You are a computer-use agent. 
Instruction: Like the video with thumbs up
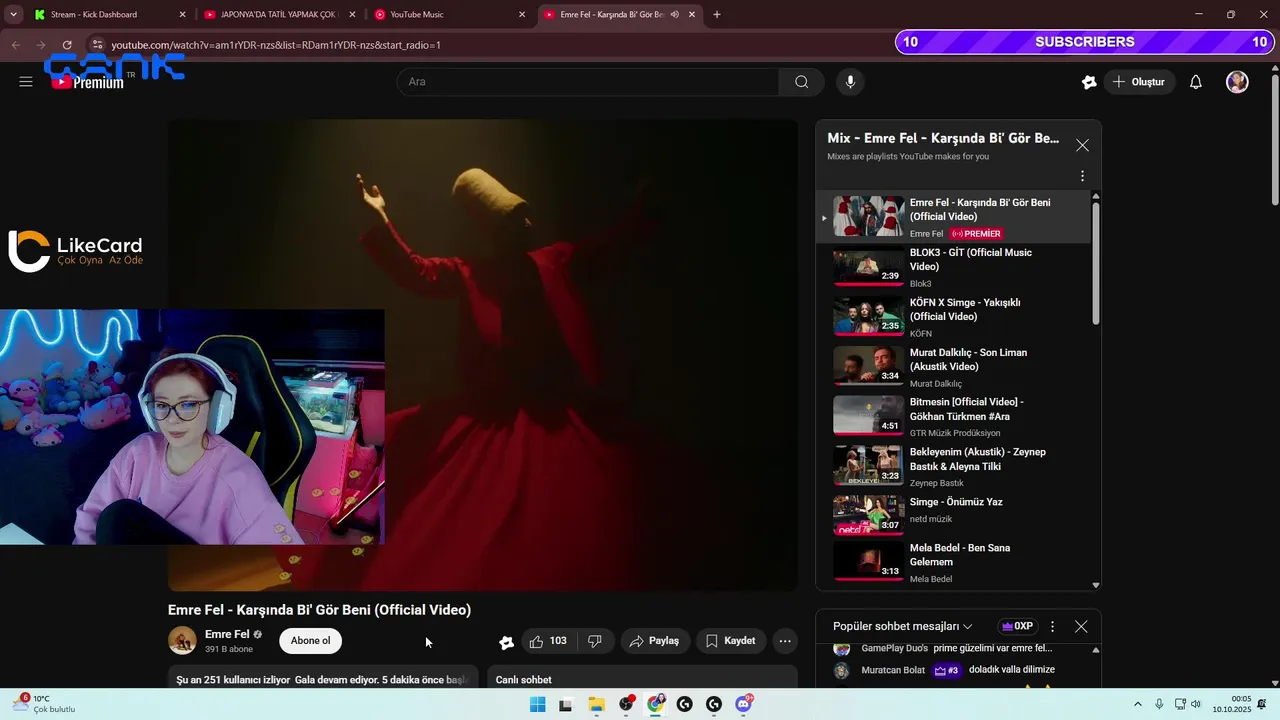[x=548, y=641]
